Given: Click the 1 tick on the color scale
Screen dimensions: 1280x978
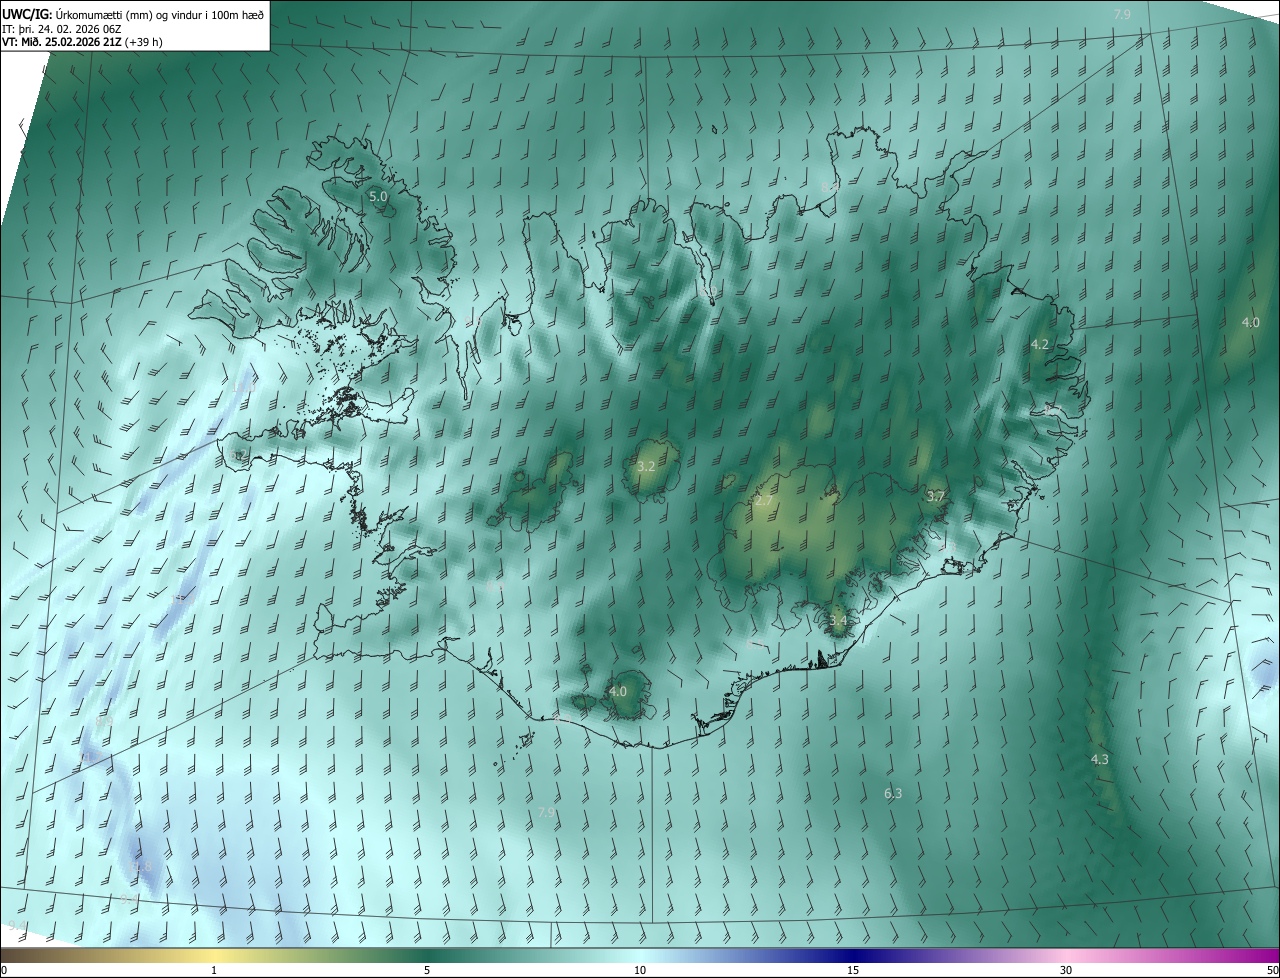Looking at the screenshot, I should (x=215, y=970).
